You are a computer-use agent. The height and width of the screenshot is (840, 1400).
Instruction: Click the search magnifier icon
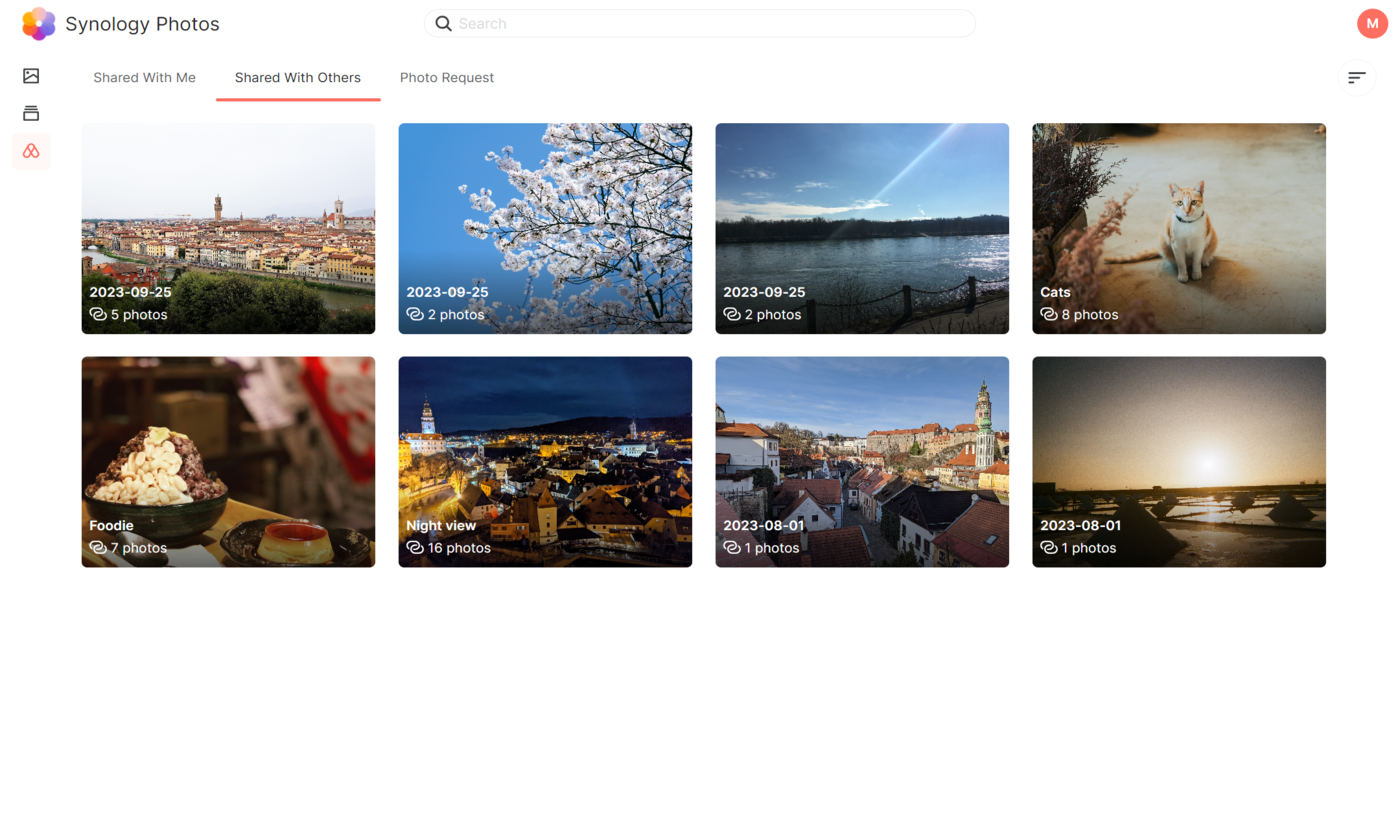point(443,24)
